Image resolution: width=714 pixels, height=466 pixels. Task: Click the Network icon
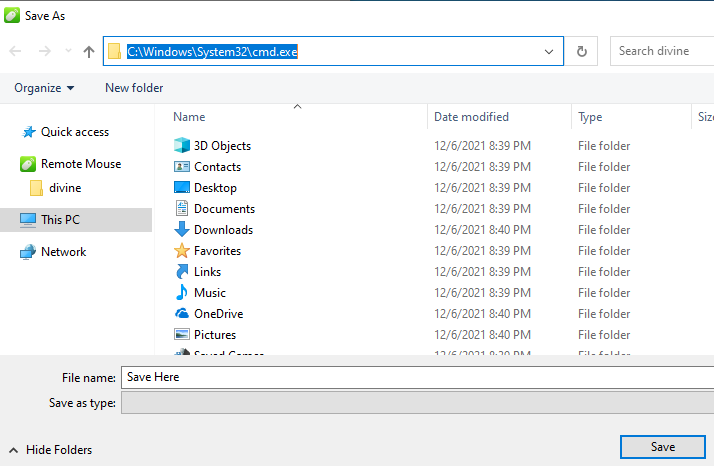[28, 252]
